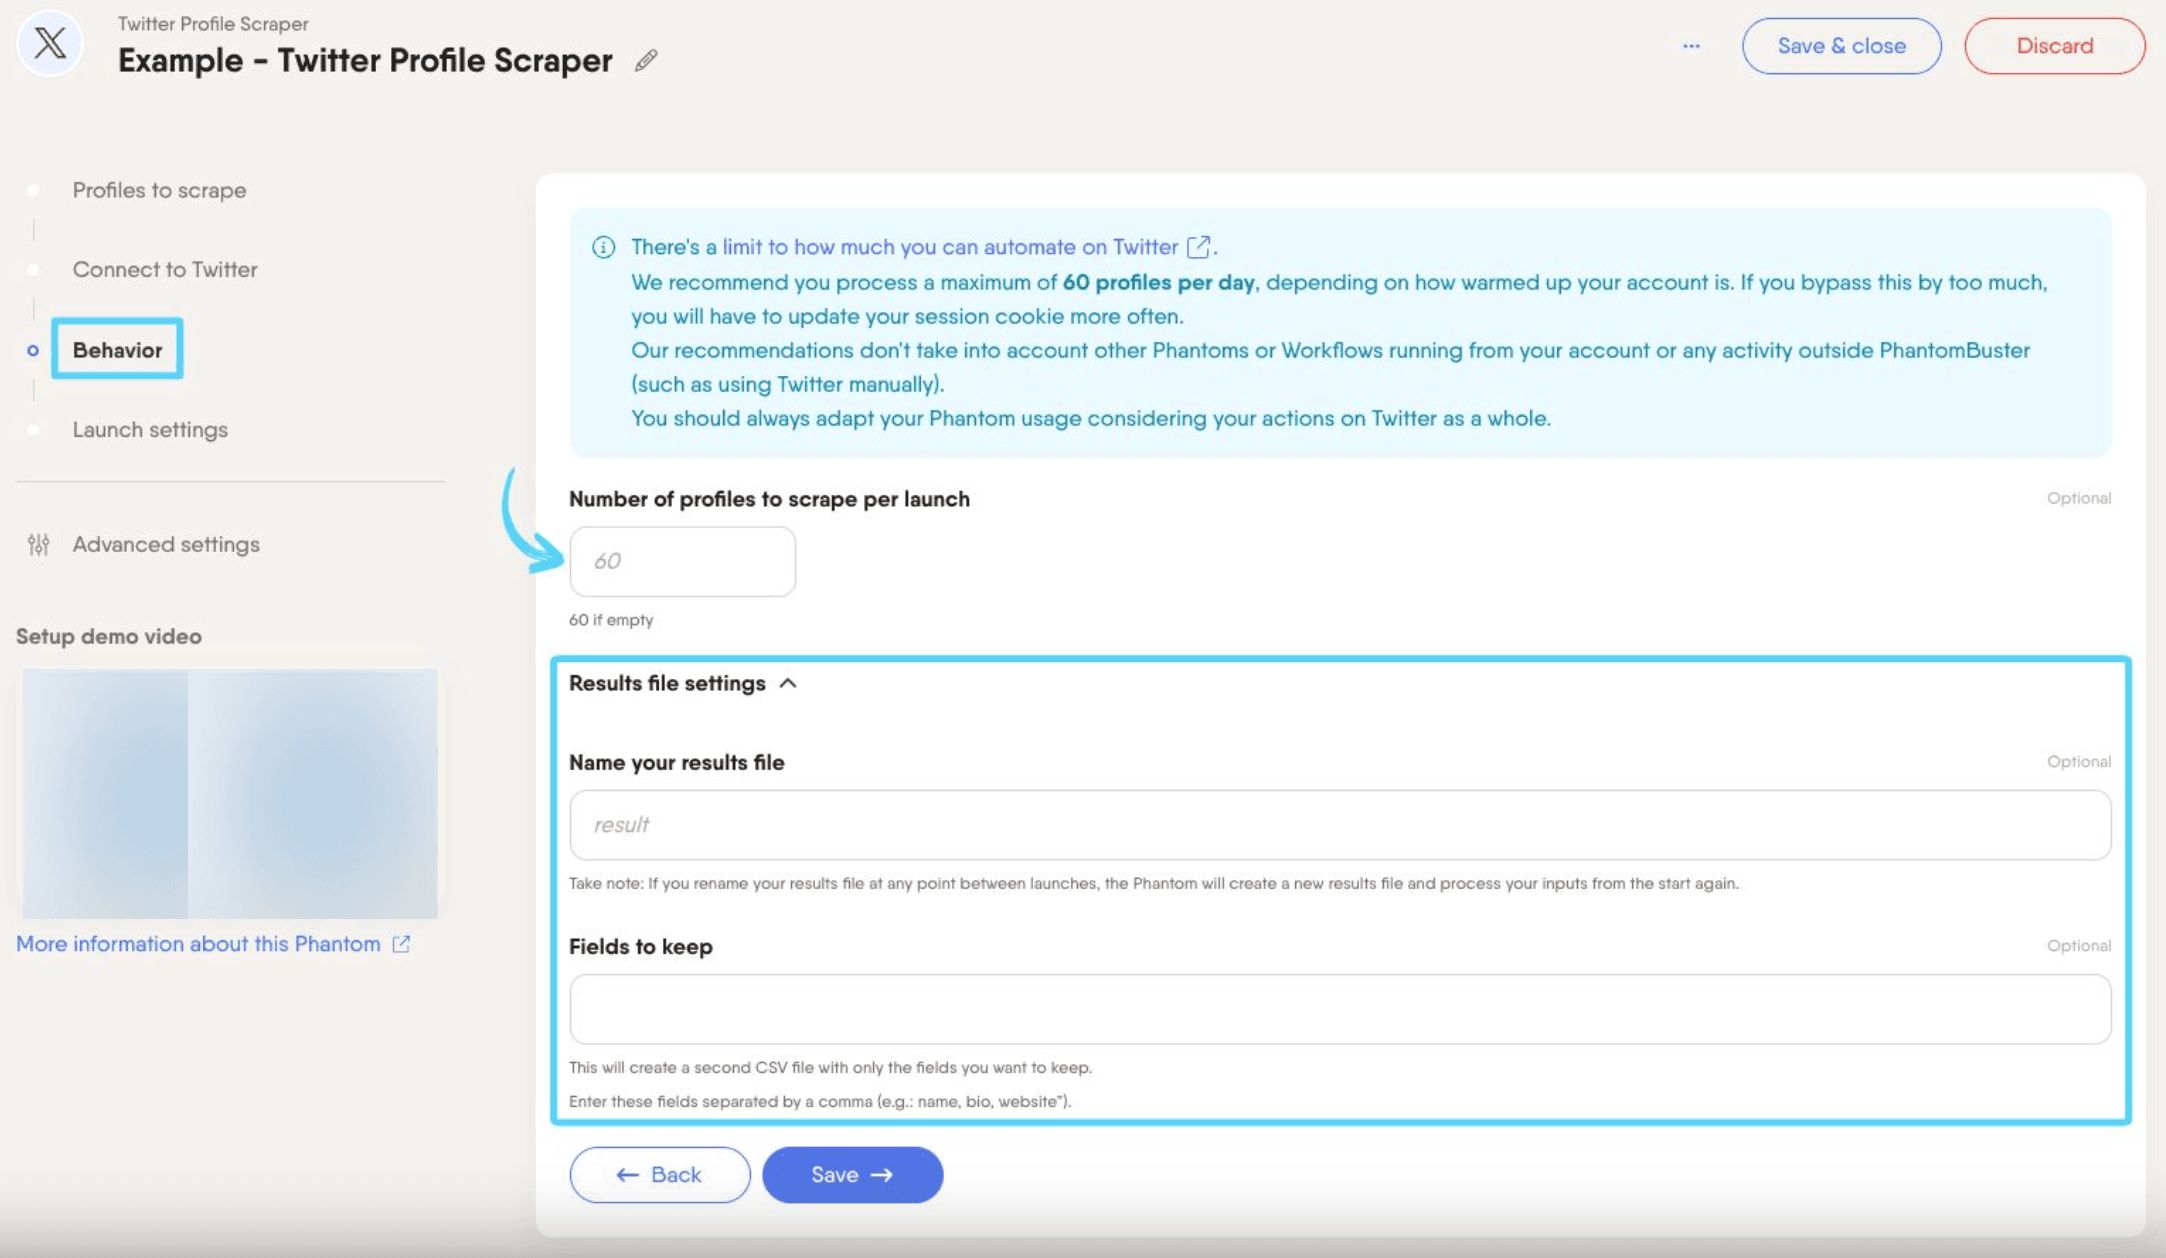The image size is (2166, 1258).
Task: Click 'Example - Twitter Profile Scraper' title
Action: coord(365,61)
